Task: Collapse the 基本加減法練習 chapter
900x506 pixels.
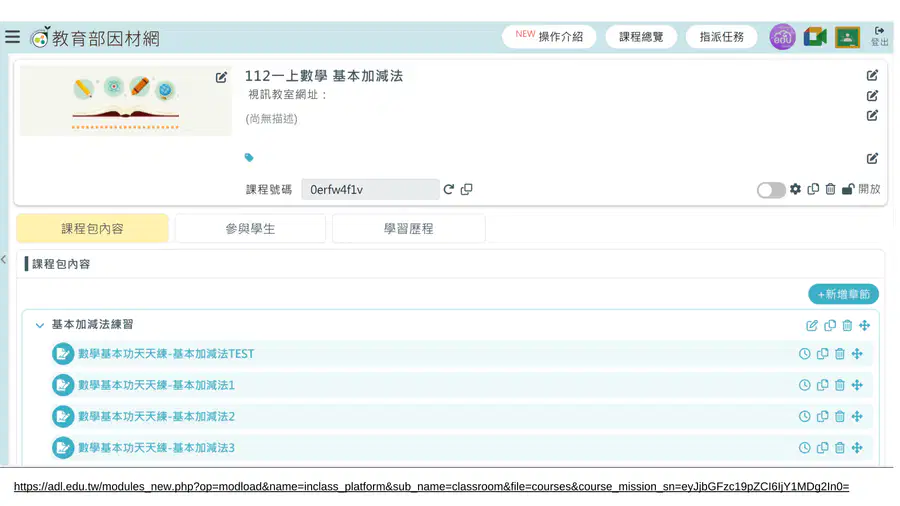Action: pyautogui.click(x=40, y=325)
